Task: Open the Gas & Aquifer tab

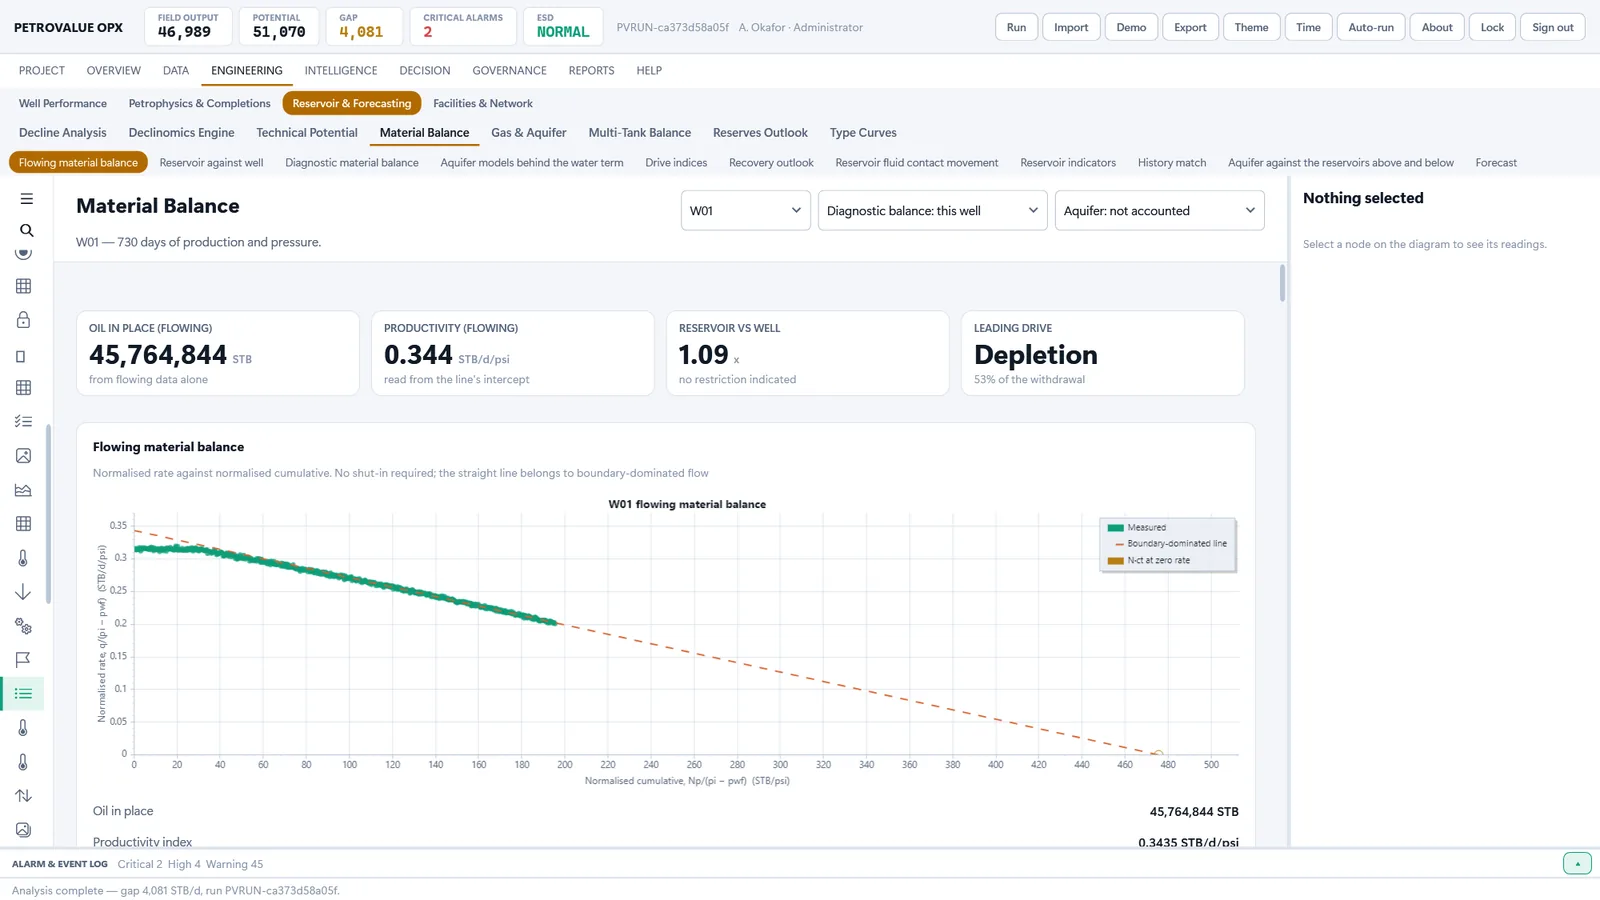Action: (x=529, y=133)
